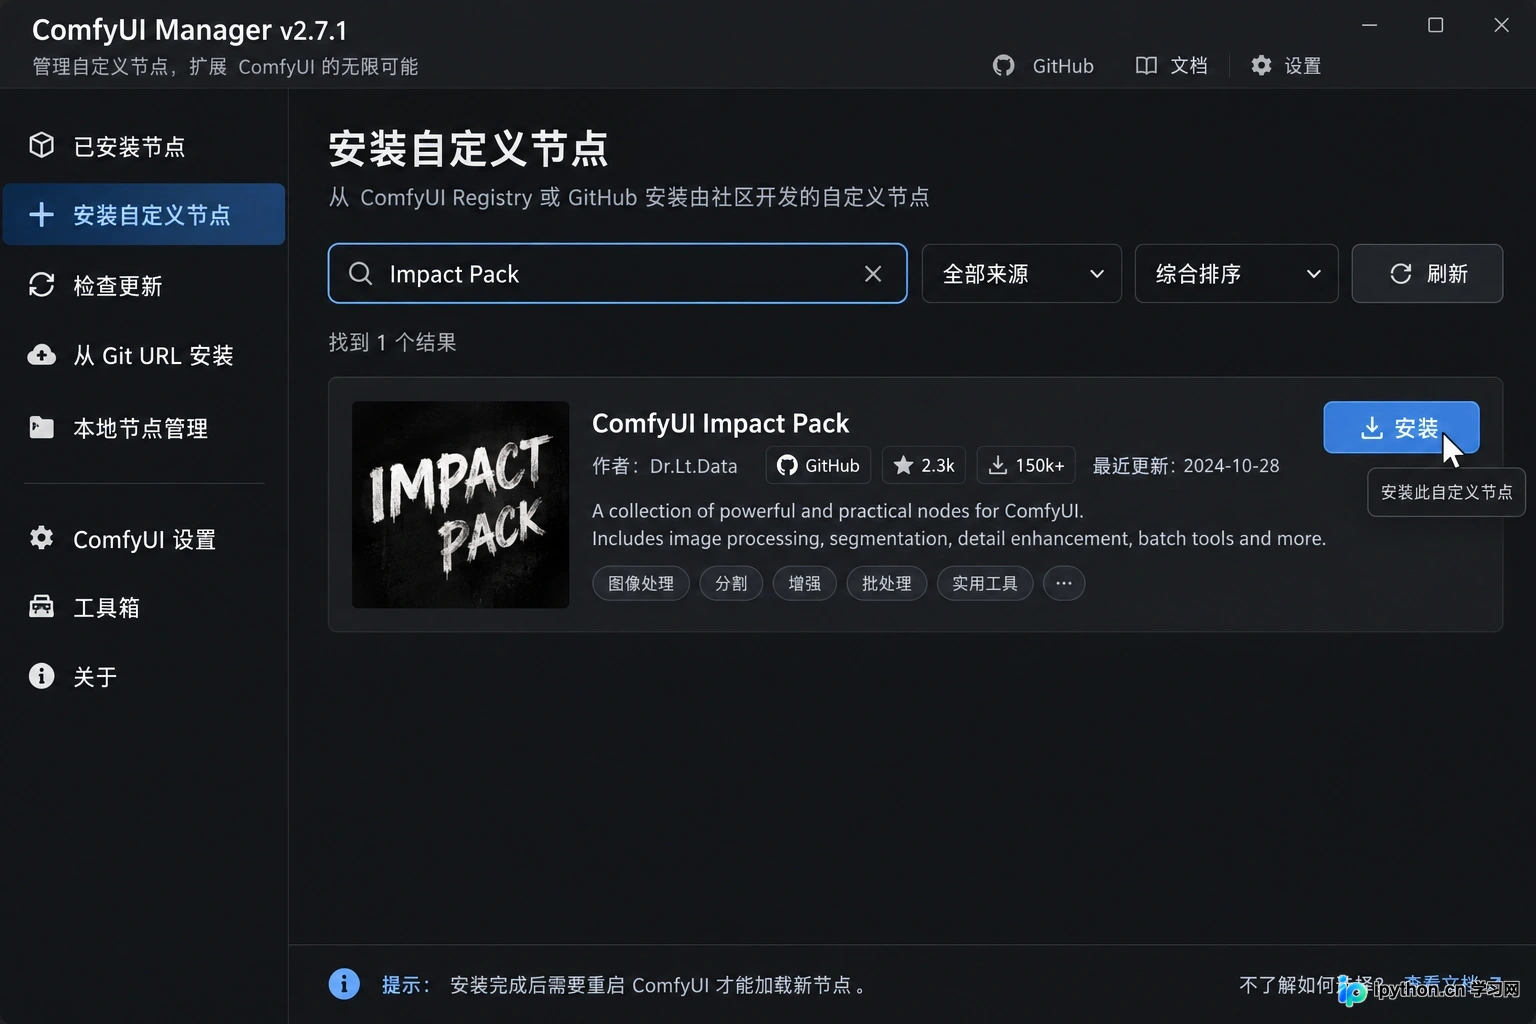Click the 150k+ downloads badge
This screenshot has height=1024, width=1536.
tap(1026, 465)
